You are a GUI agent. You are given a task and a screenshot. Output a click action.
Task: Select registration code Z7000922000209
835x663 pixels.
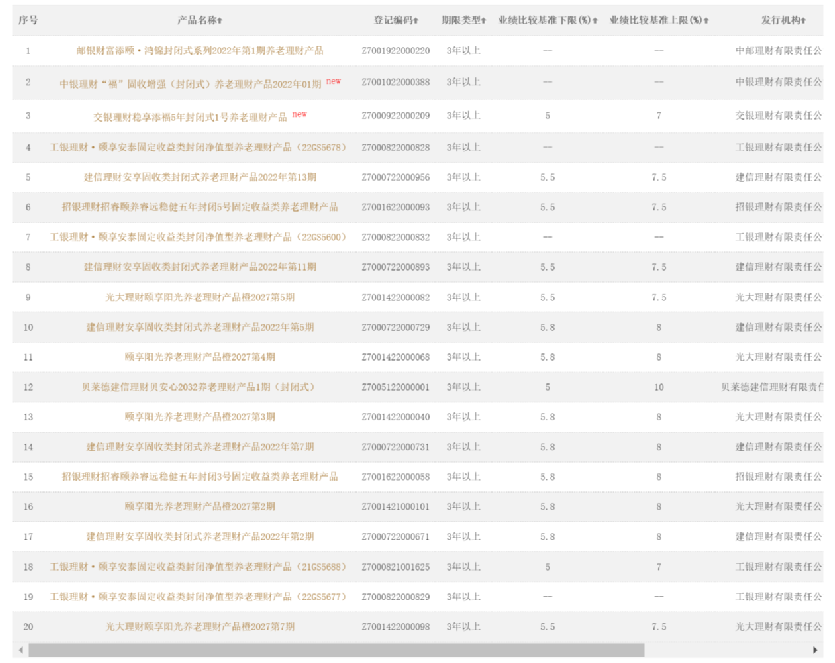coord(396,116)
